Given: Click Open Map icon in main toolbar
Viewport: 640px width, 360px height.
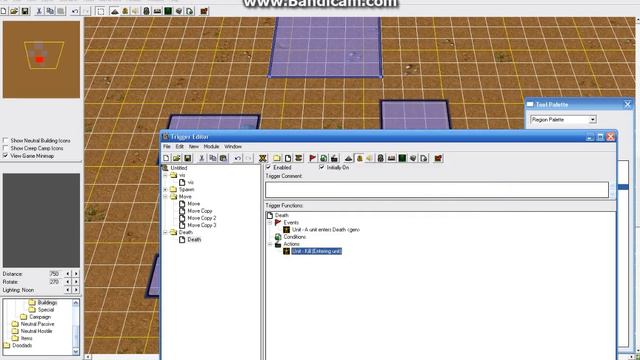Looking at the screenshot, I should (14, 11).
